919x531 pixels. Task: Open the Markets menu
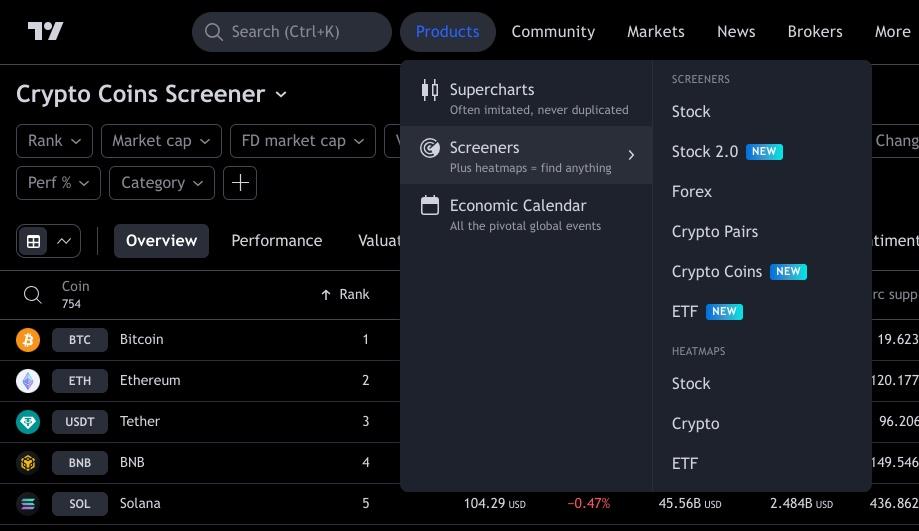tap(656, 32)
